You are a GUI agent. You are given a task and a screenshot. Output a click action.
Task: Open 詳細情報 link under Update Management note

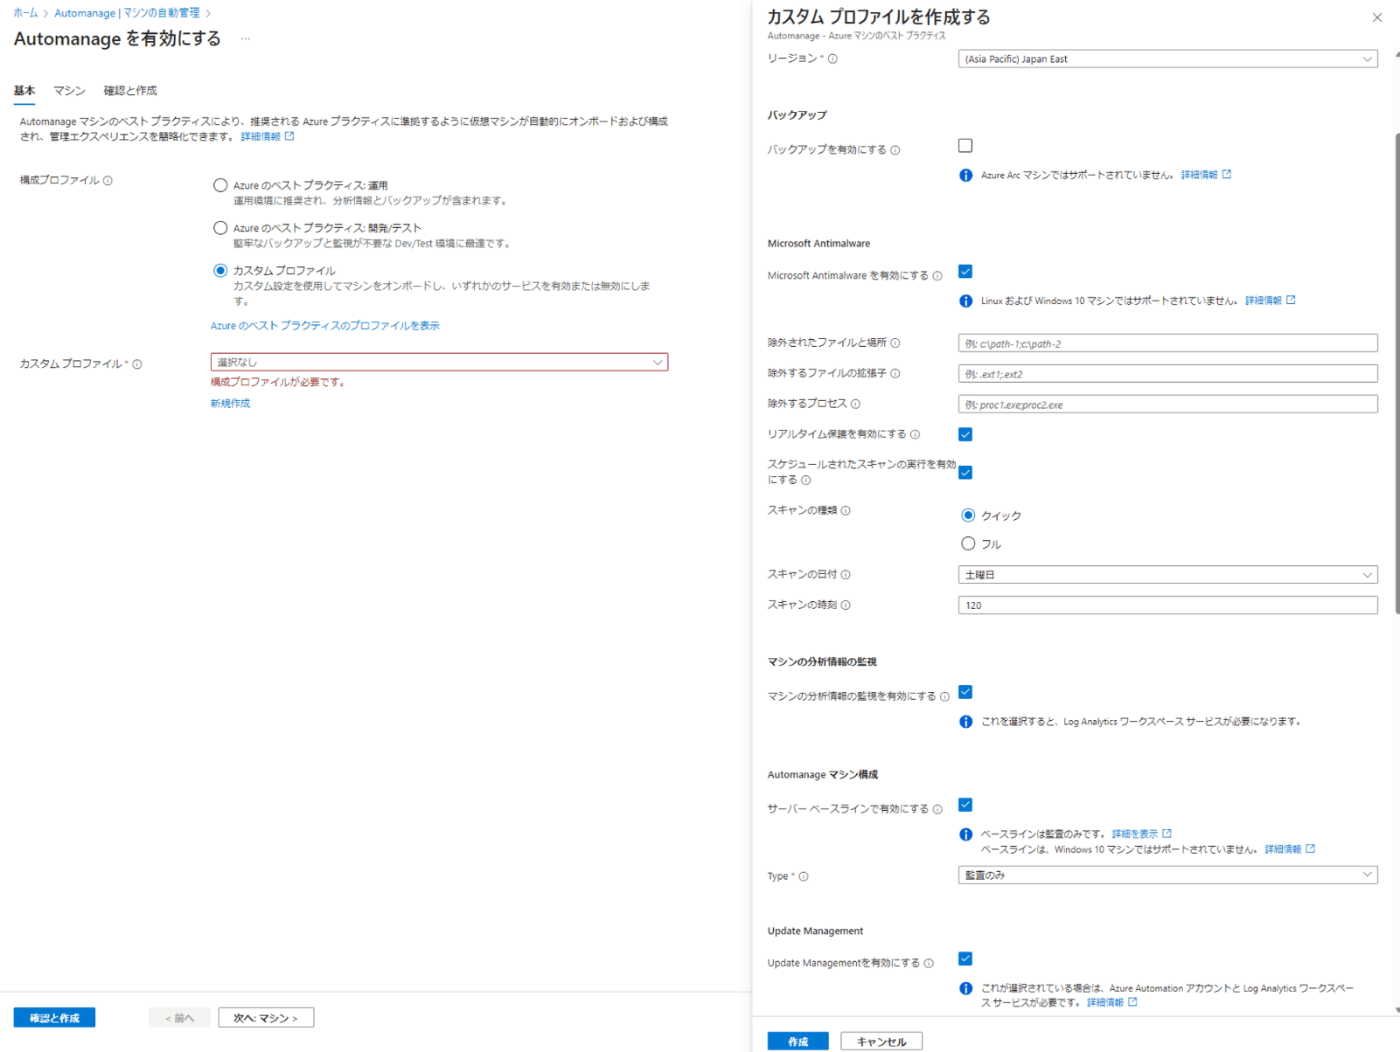(1112, 1003)
